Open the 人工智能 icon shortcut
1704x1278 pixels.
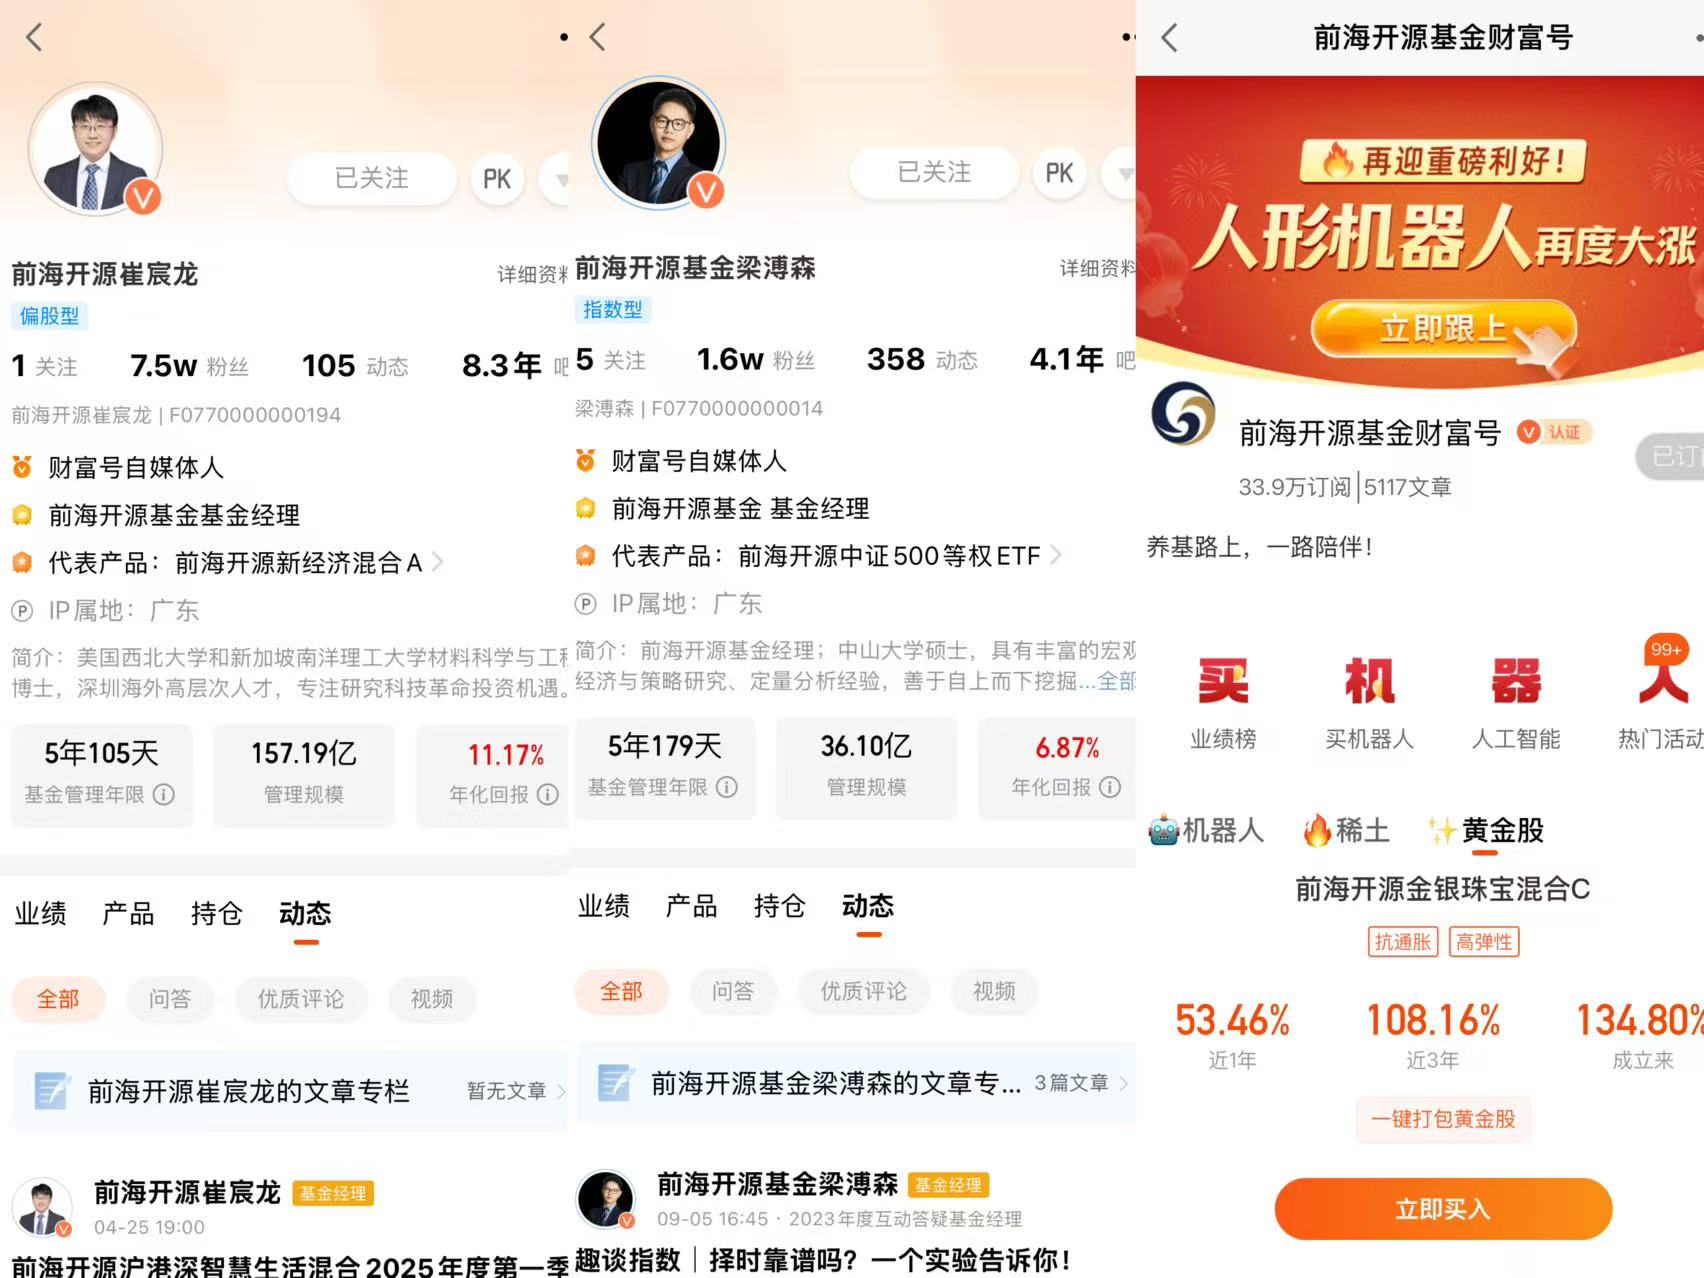1516,703
